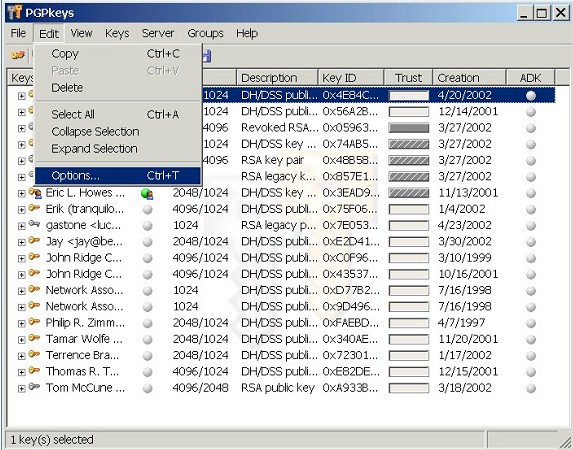Click the PGPkeys title bar icon
The height and width of the screenshot is (450, 573).
(15, 13)
